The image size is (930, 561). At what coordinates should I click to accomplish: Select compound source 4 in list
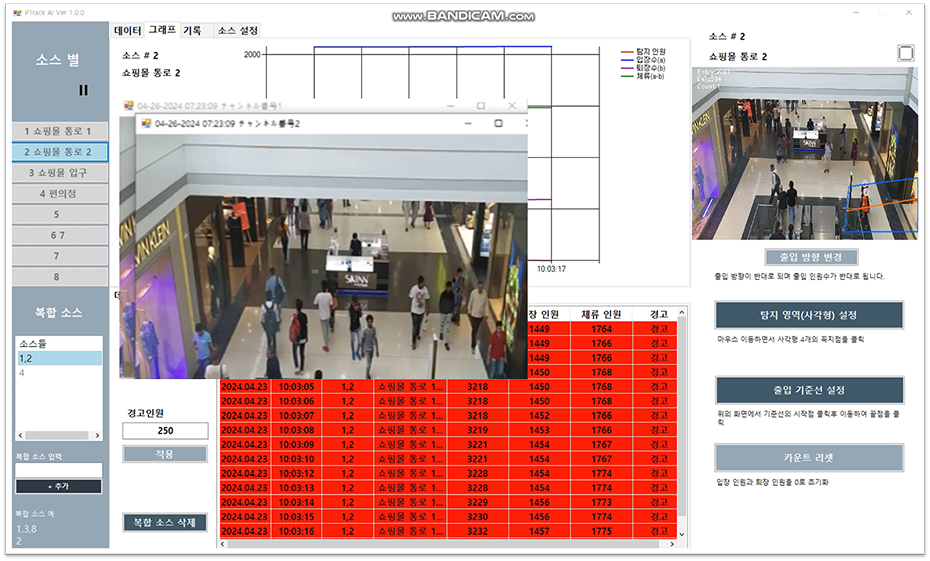(x=59, y=373)
